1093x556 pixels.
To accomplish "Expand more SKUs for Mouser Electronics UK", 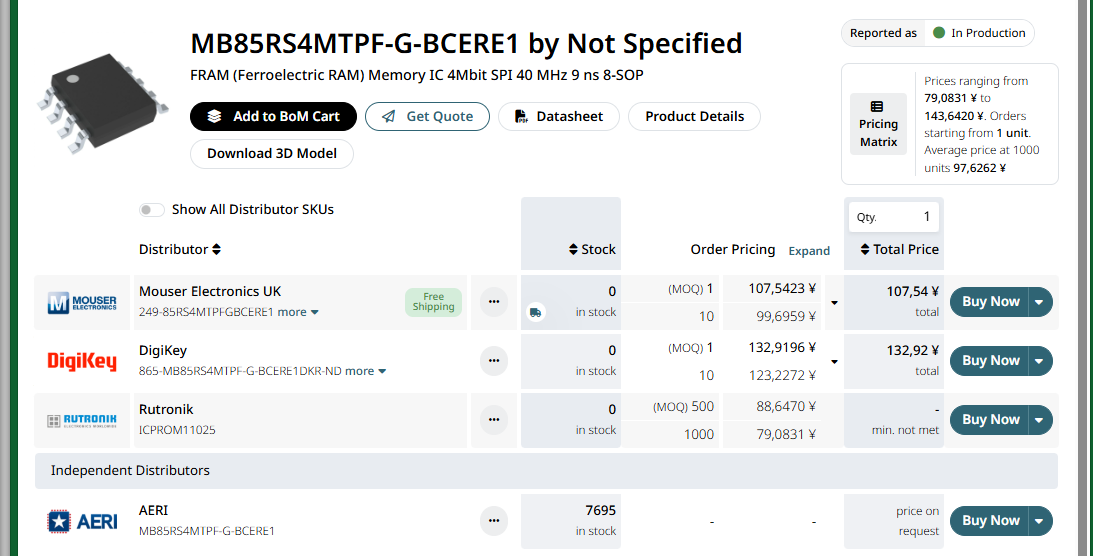I will [x=298, y=312].
